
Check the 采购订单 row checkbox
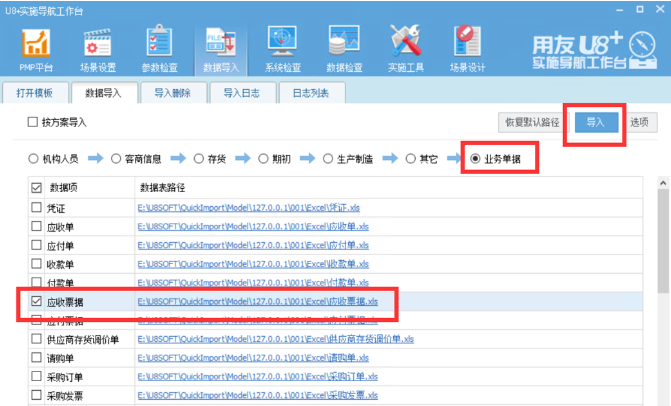click(x=36, y=376)
